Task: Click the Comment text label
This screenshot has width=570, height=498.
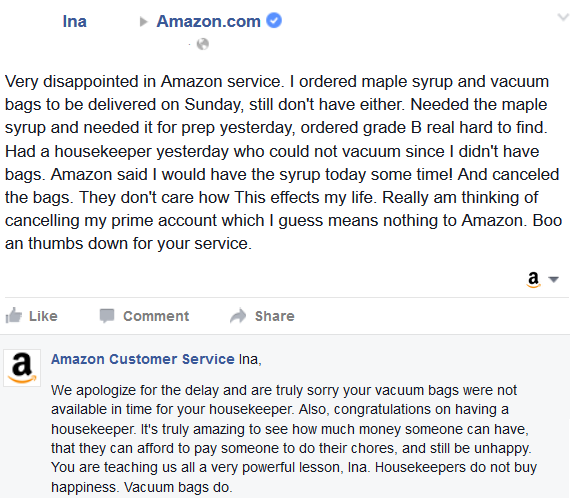Action: click(x=156, y=316)
